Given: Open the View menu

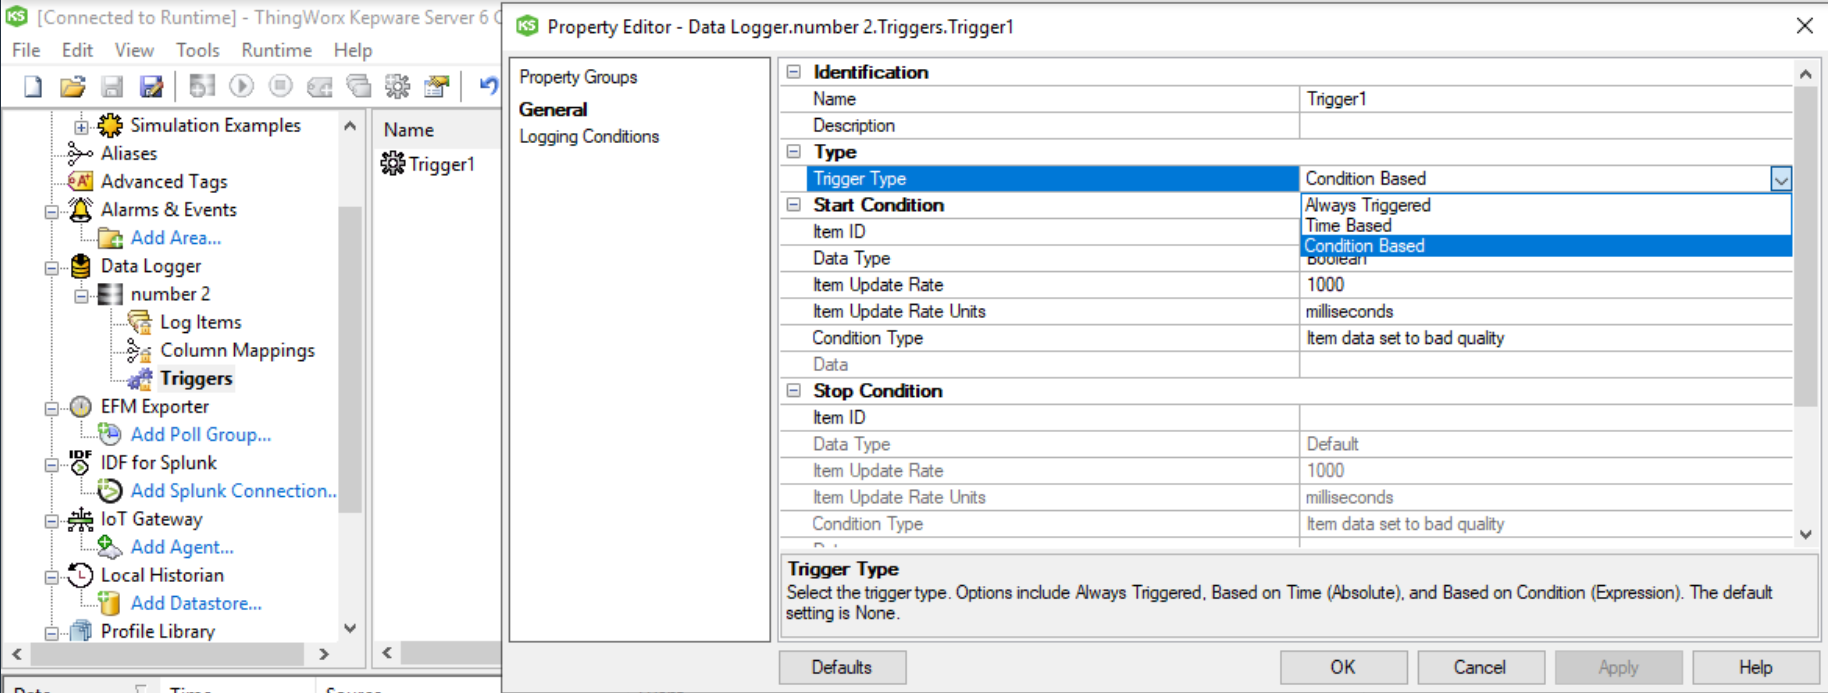Looking at the screenshot, I should [x=134, y=50].
